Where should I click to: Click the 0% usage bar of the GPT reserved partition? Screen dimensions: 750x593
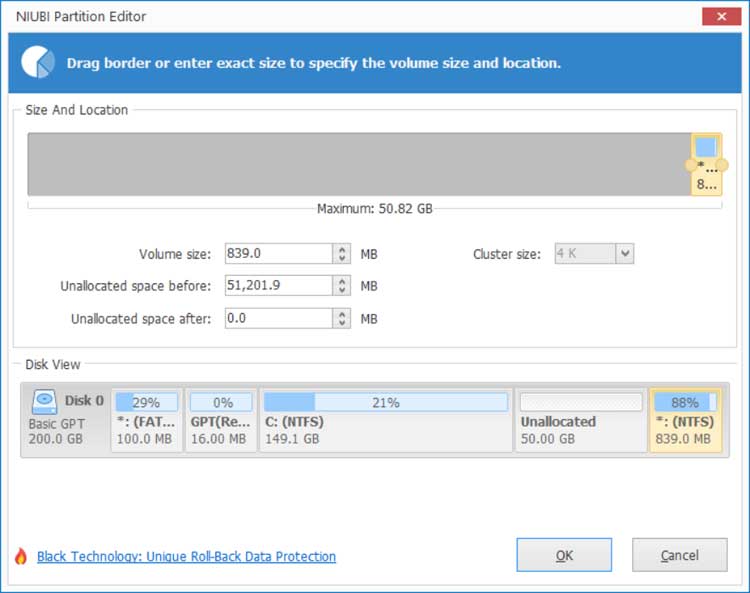coord(221,402)
